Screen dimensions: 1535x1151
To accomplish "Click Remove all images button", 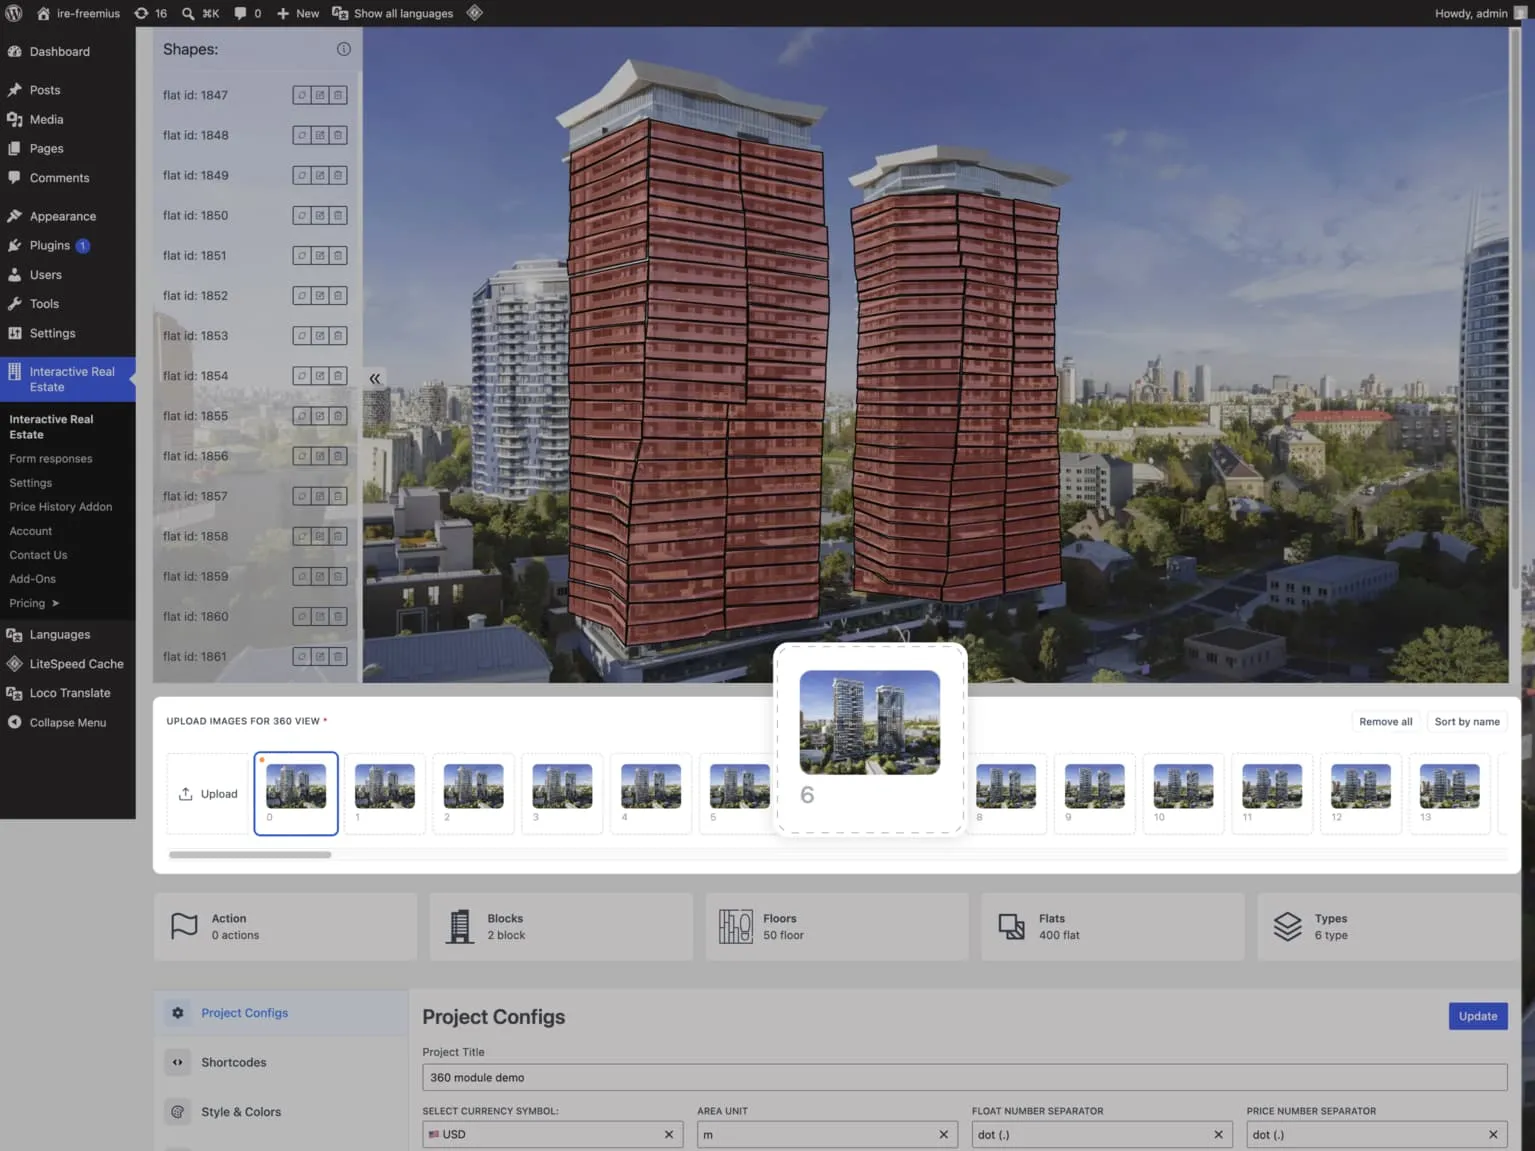I will pyautogui.click(x=1386, y=721).
